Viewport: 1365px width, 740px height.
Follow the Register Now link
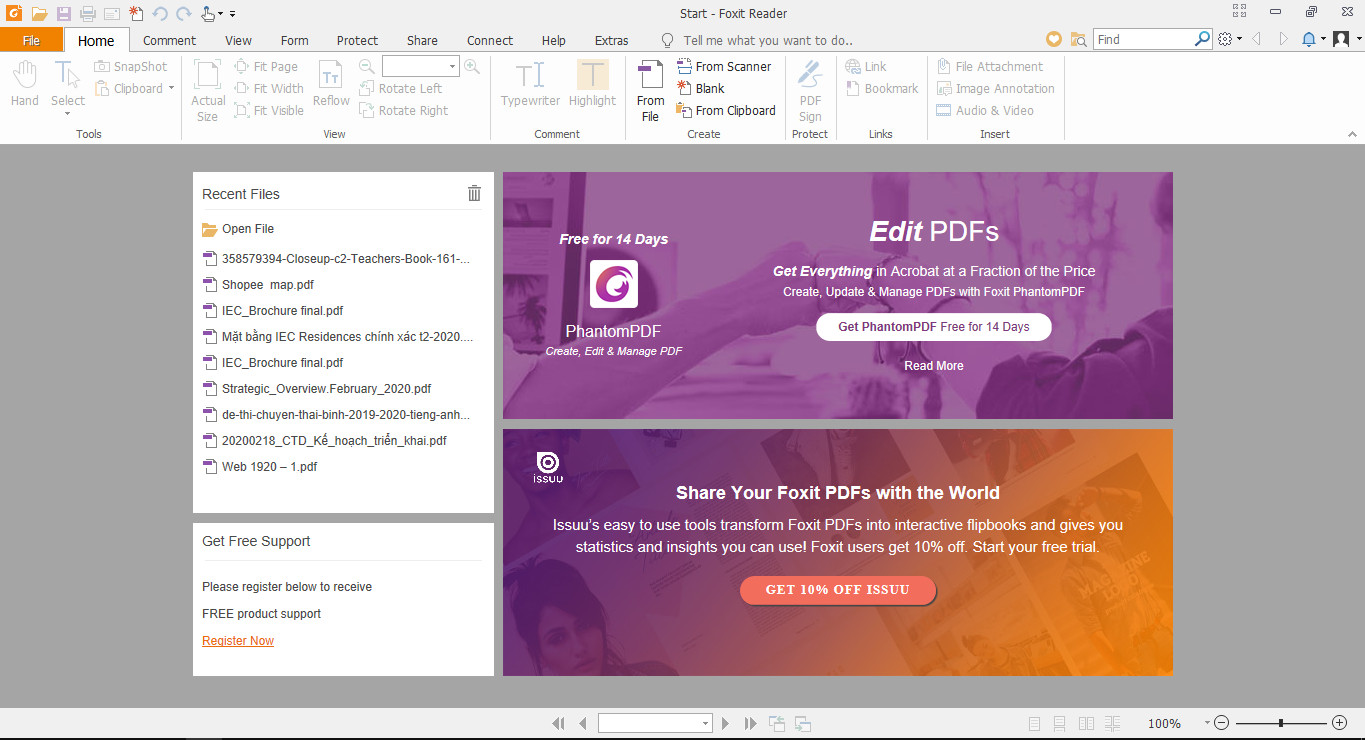coord(237,640)
